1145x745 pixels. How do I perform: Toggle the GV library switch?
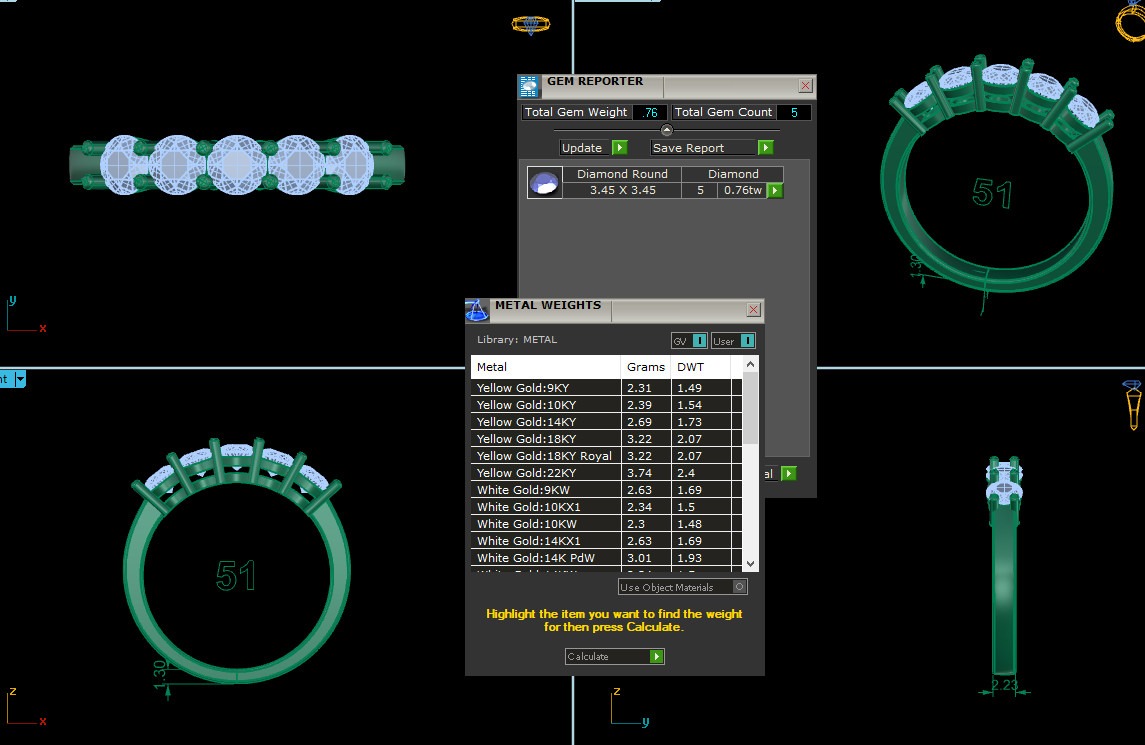click(698, 341)
